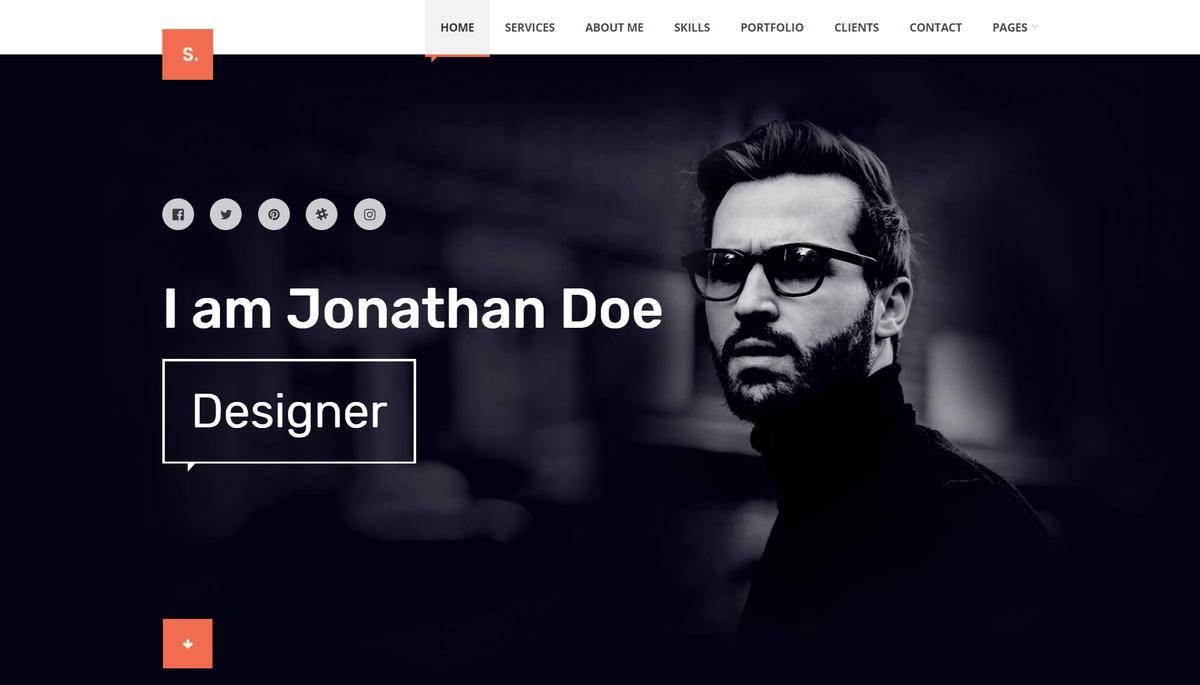Go to the Home nav item
This screenshot has height=685, width=1200.
click(x=457, y=27)
